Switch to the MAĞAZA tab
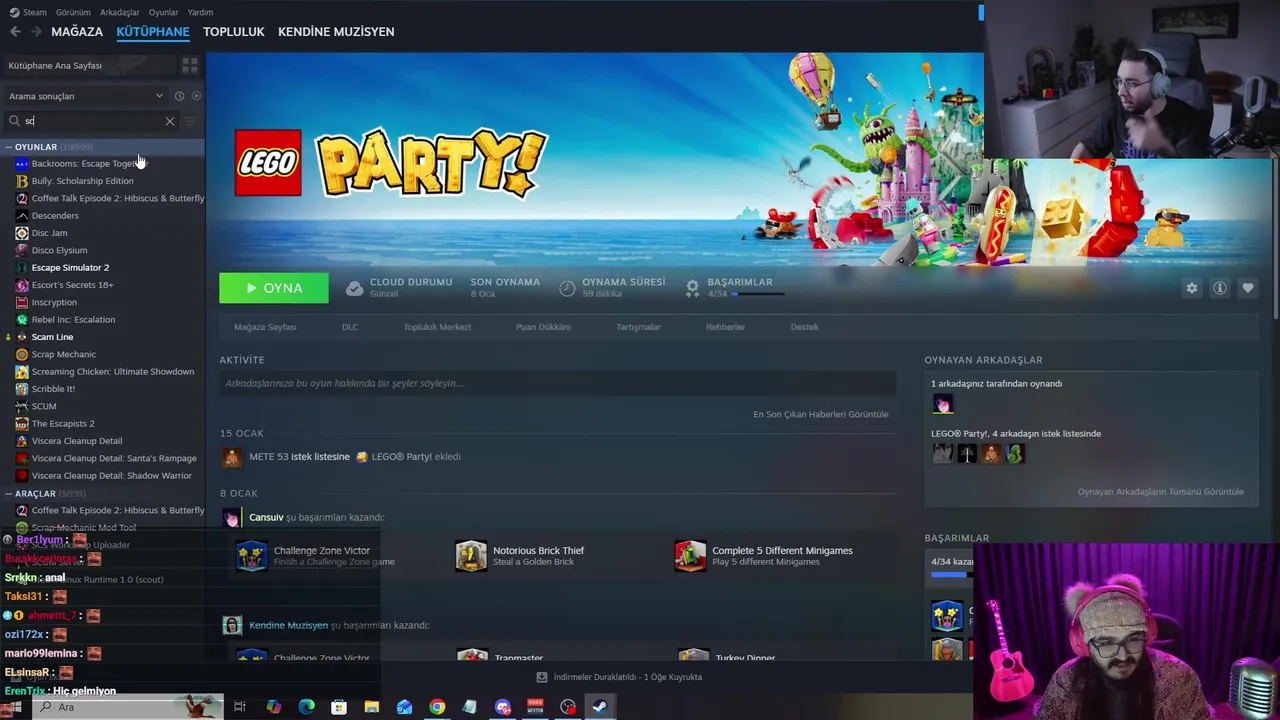Viewport: 1280px width, 720px height. pyautogui.click(x=77, y=32)
